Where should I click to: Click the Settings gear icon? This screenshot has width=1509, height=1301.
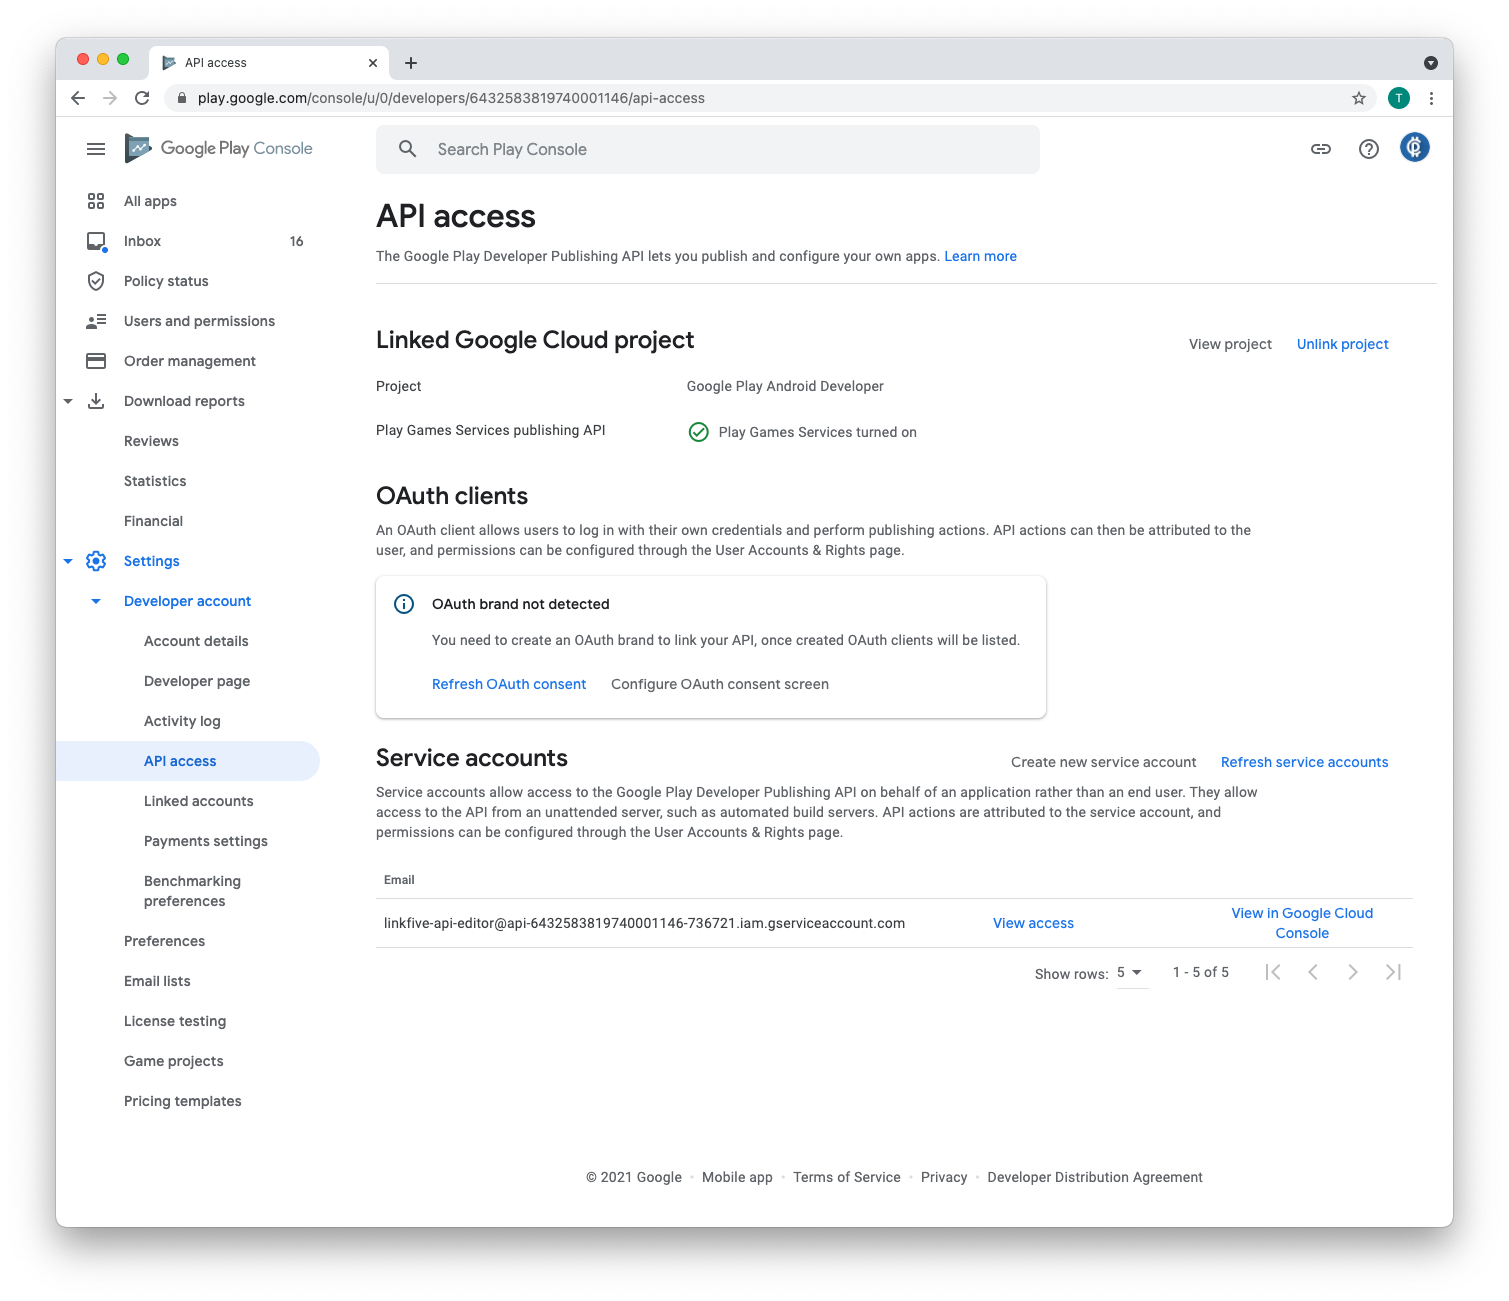point(96,561)
